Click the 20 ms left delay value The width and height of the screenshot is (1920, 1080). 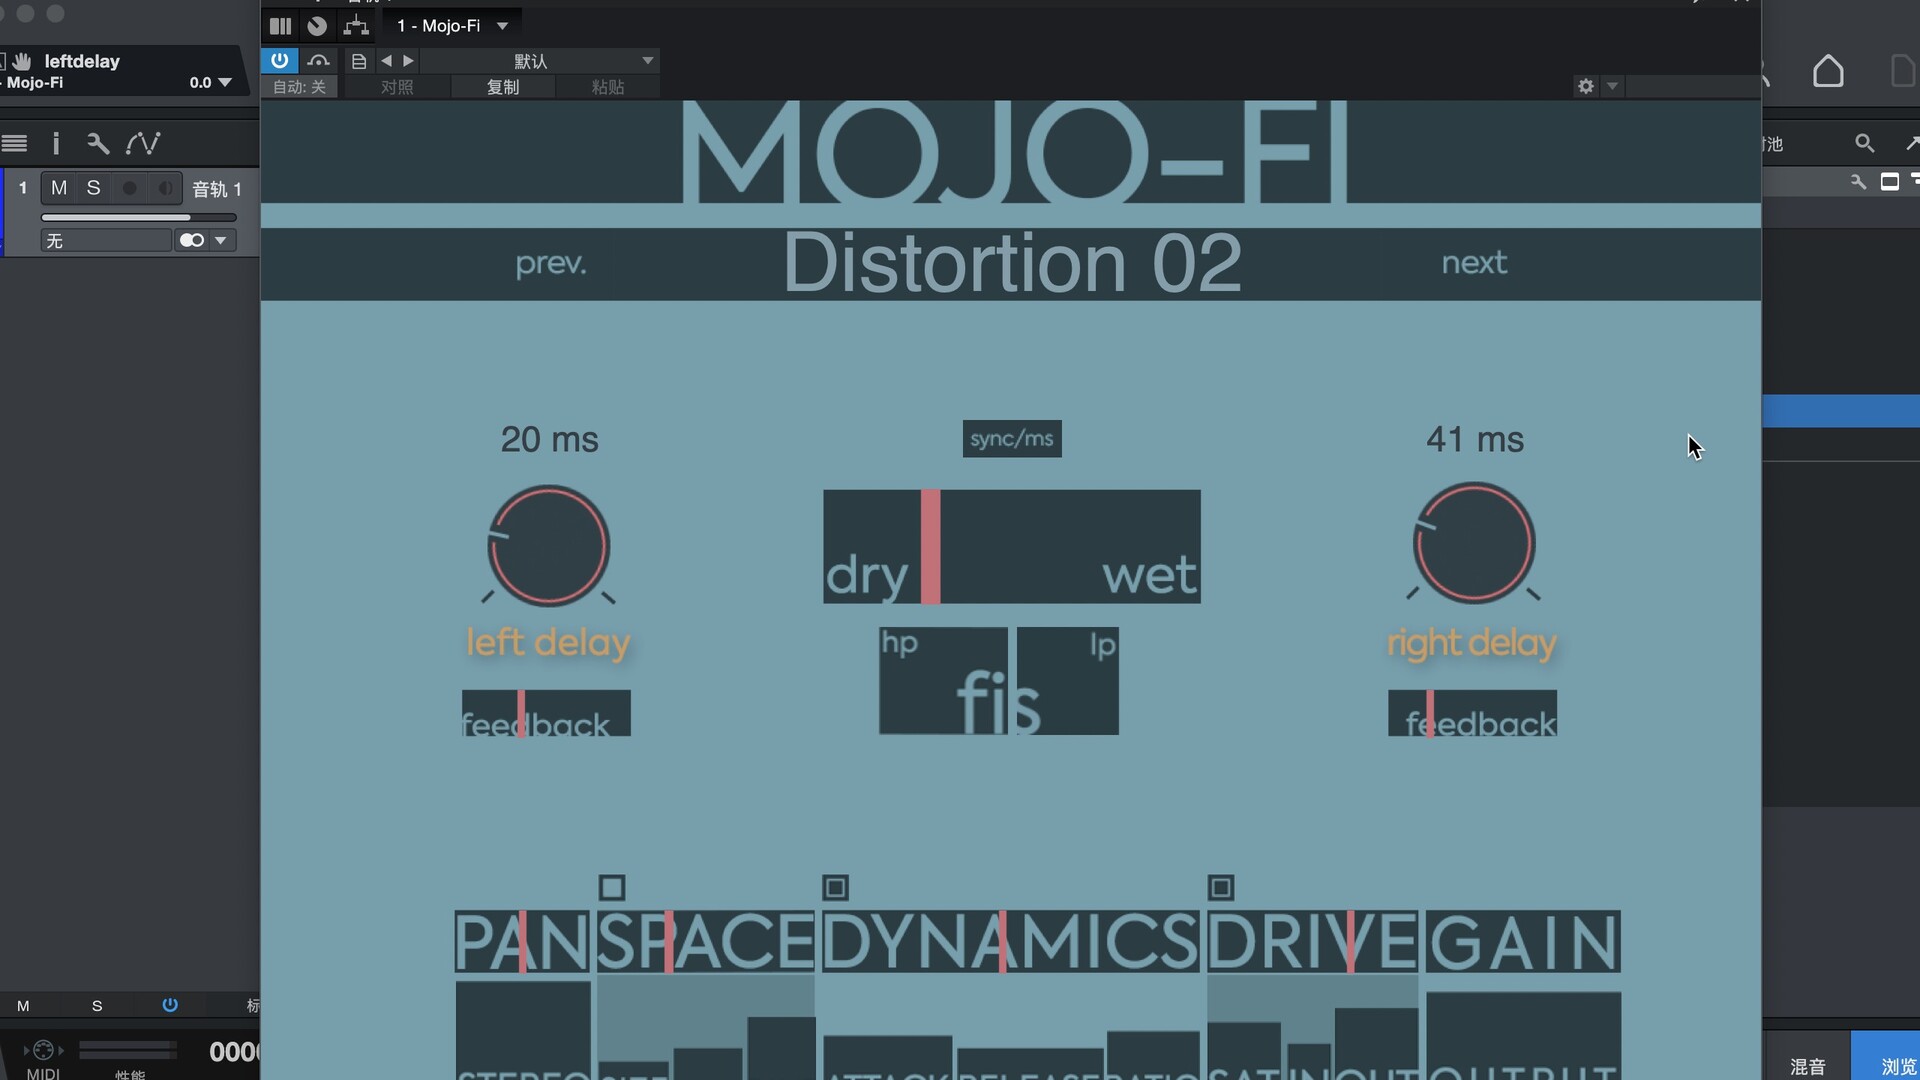550,439
